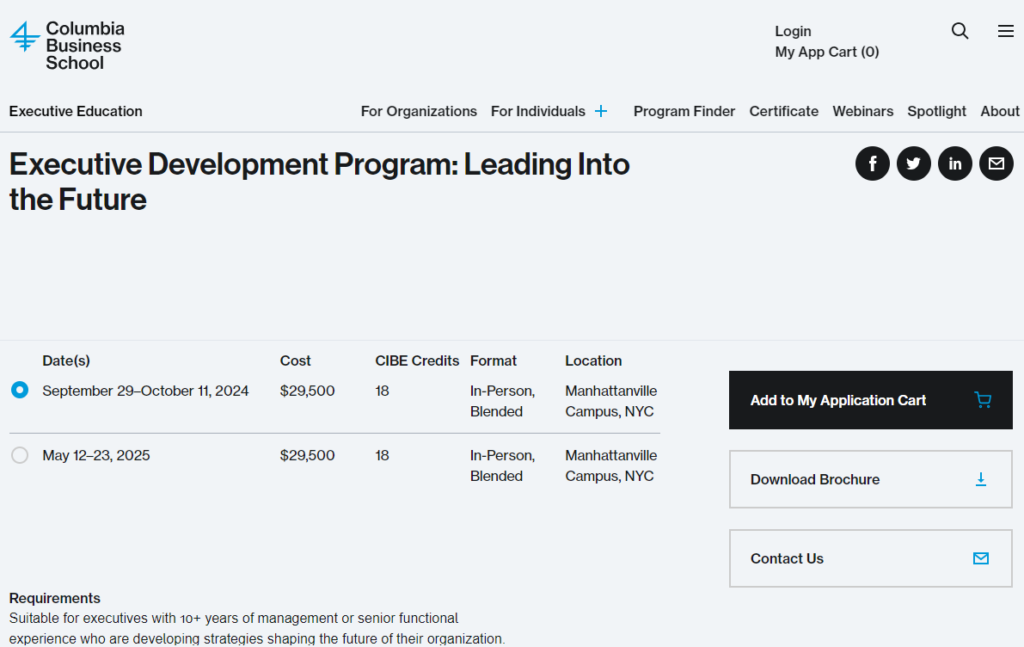Open About menu item

tap(999, 112)
